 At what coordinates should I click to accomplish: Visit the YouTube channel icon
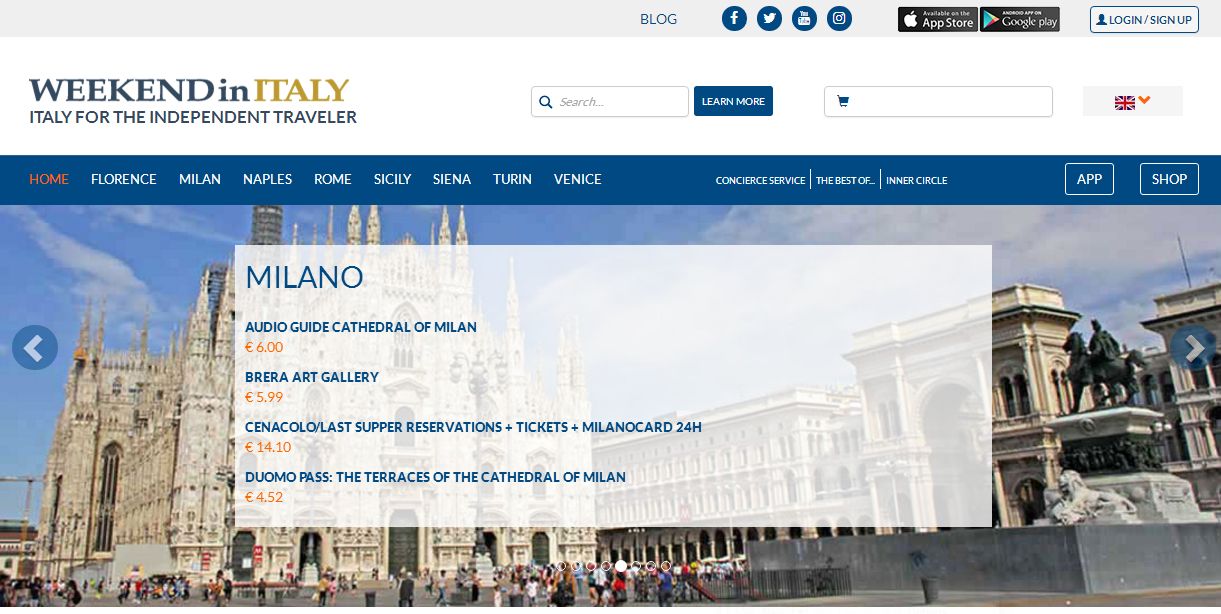(x=804, y=18)
